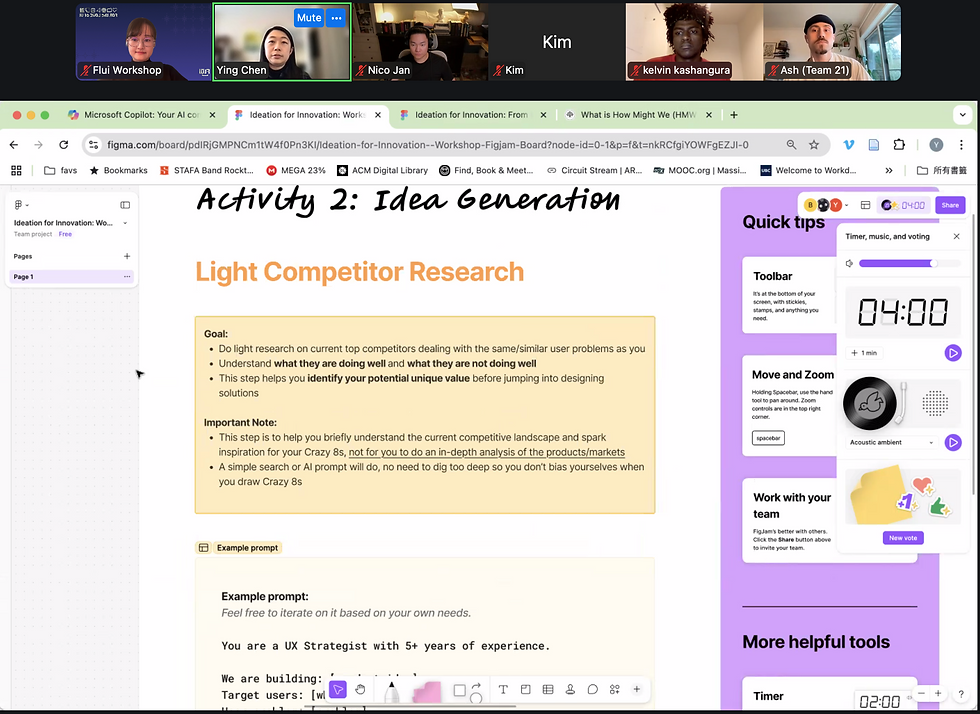The height and width of the screenshot is (714, 980).
Task: Add 1 min to the timer
Action: [864, 353]
